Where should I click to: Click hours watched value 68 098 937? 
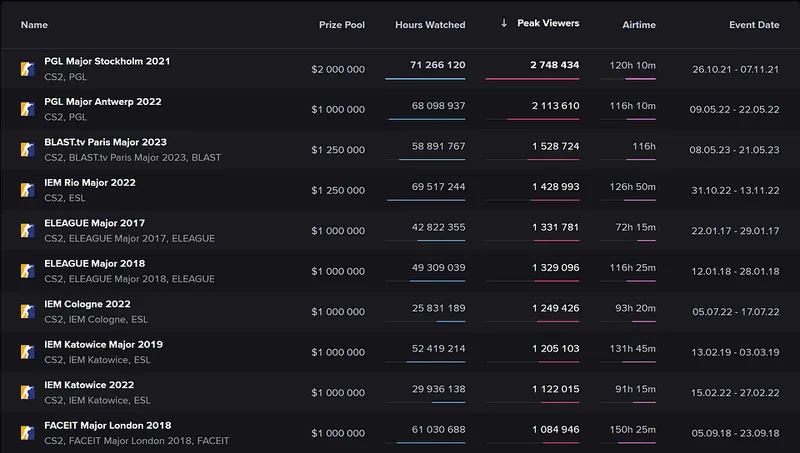[x=438, y=106]
